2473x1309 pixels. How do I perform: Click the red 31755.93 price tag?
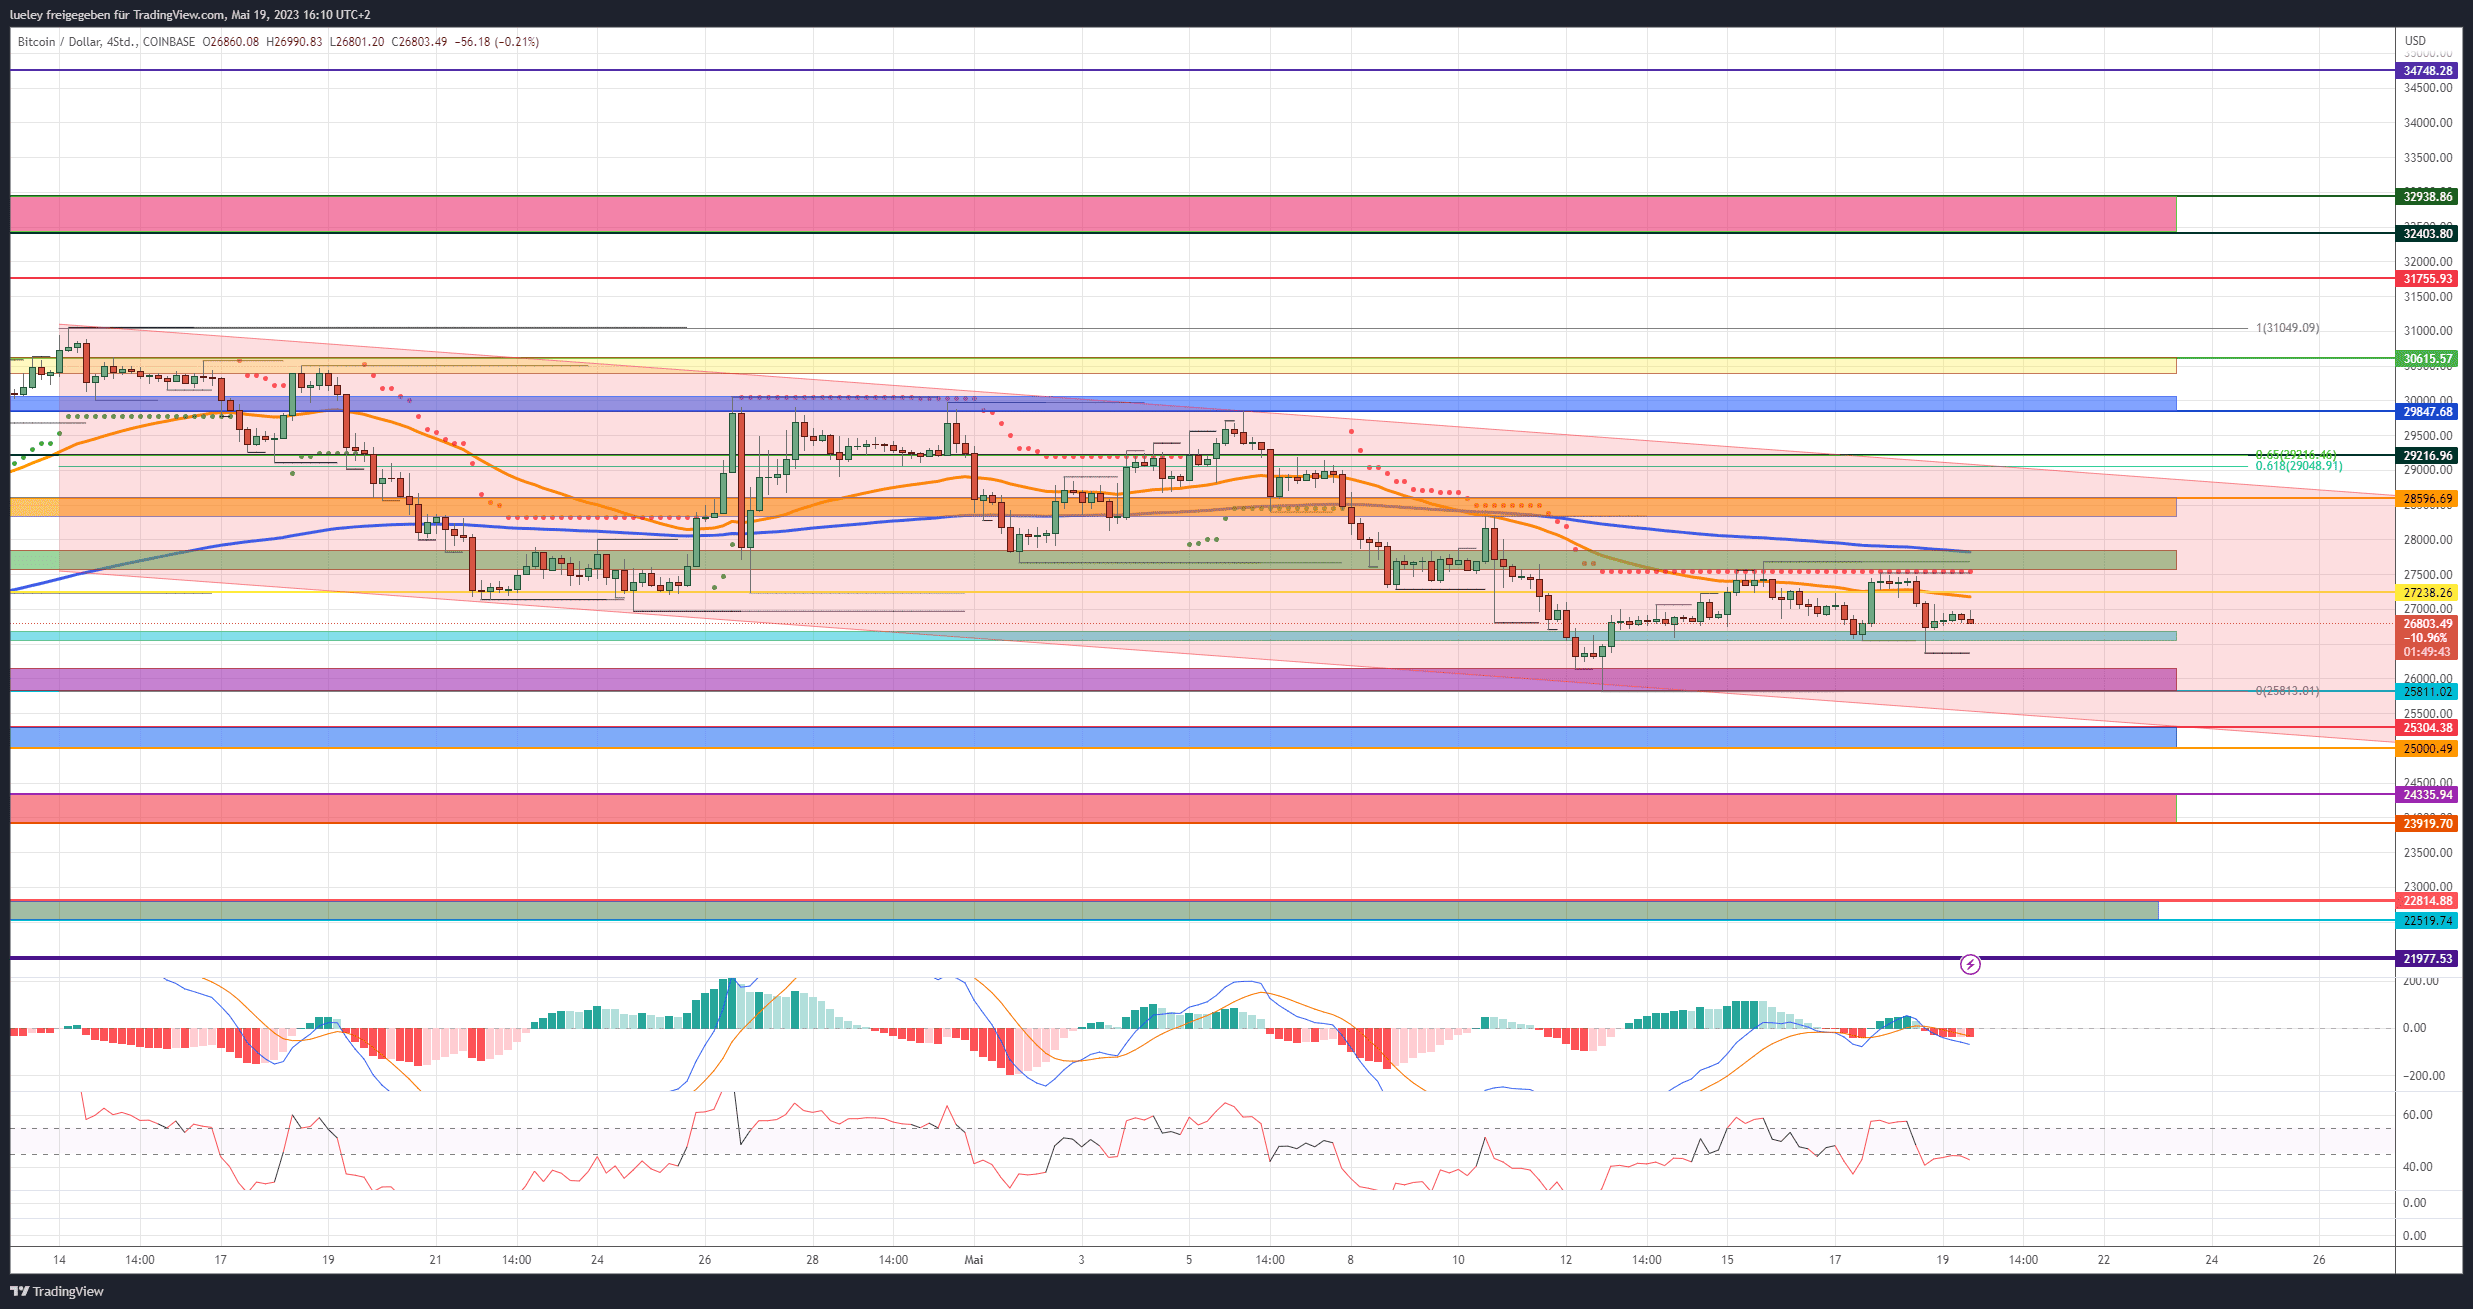pos(2428,279)
